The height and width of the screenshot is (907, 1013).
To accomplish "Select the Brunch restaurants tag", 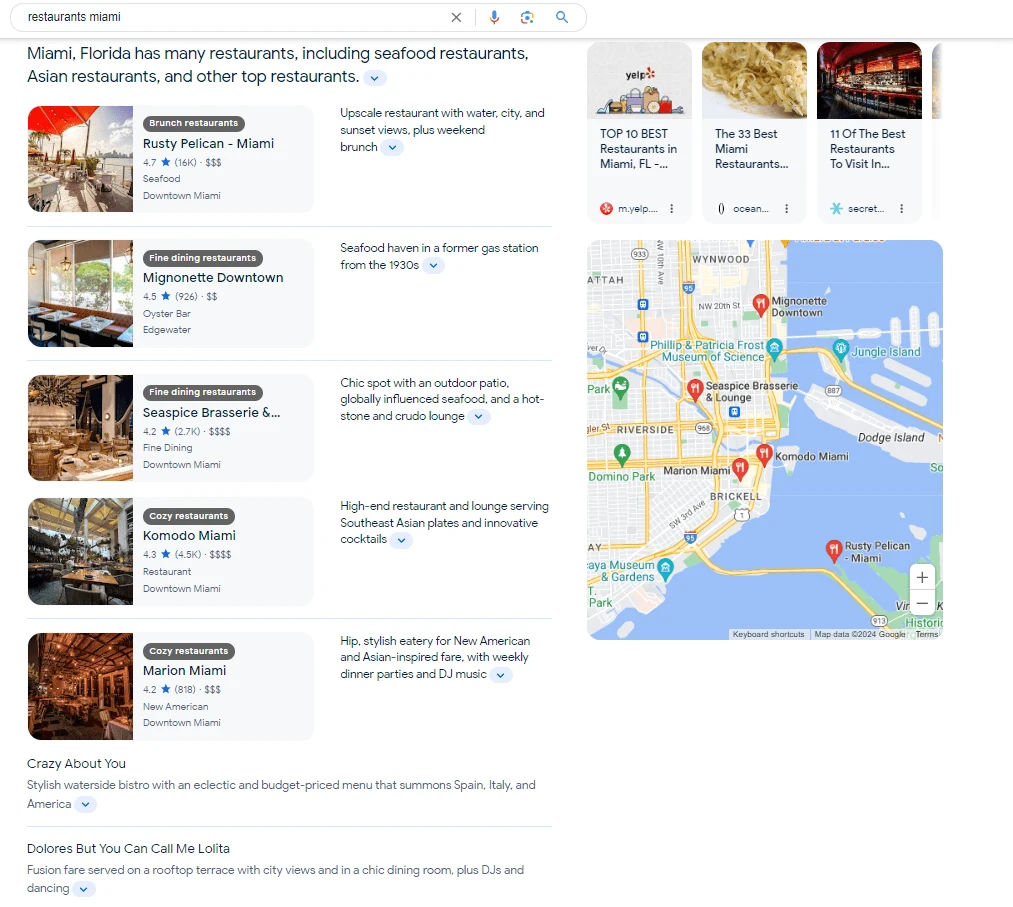I will [x=193, y=123].
